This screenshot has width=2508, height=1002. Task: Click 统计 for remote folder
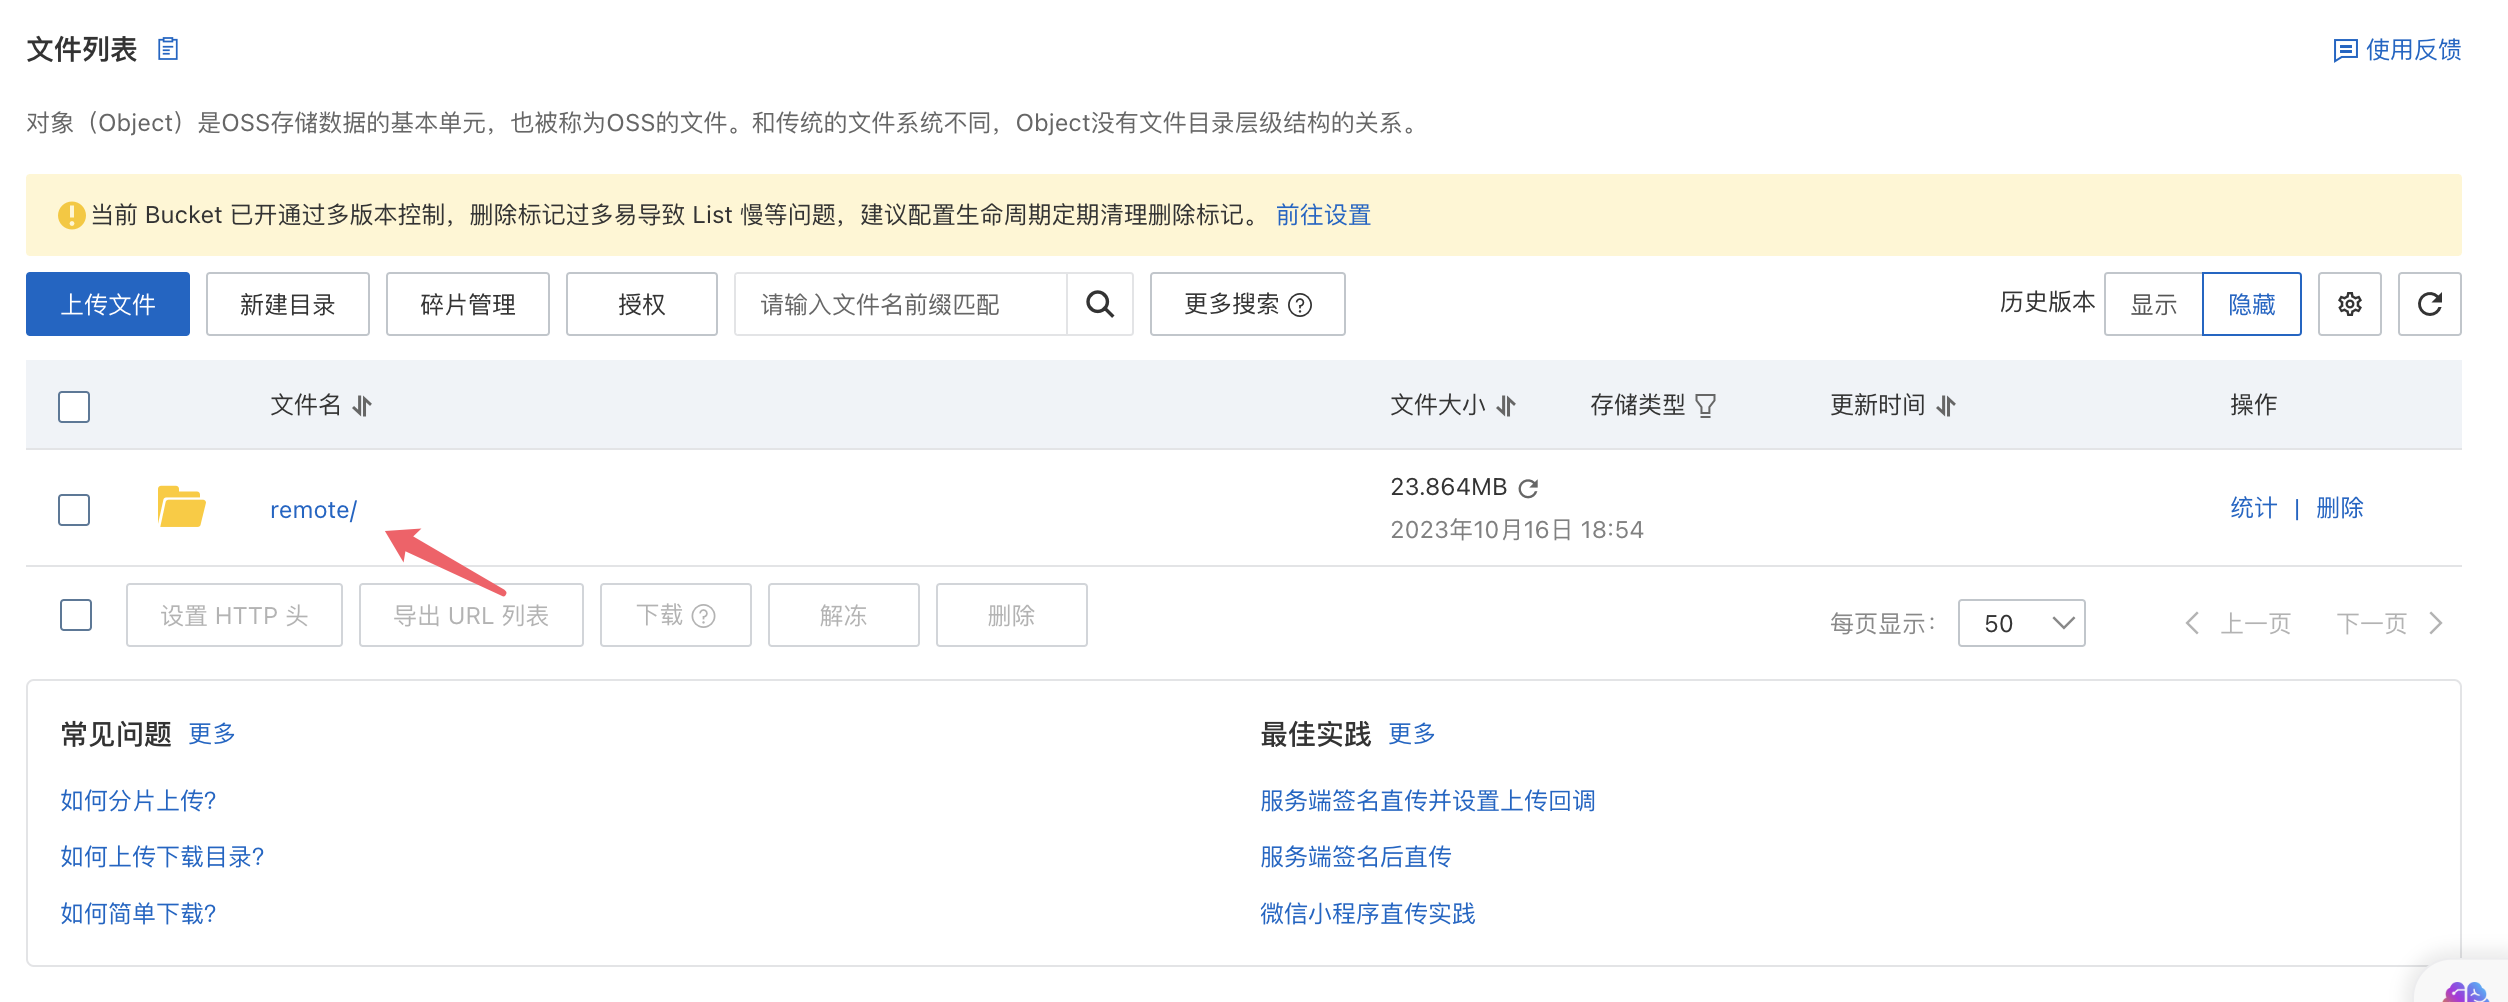(x=2253, y=508)
